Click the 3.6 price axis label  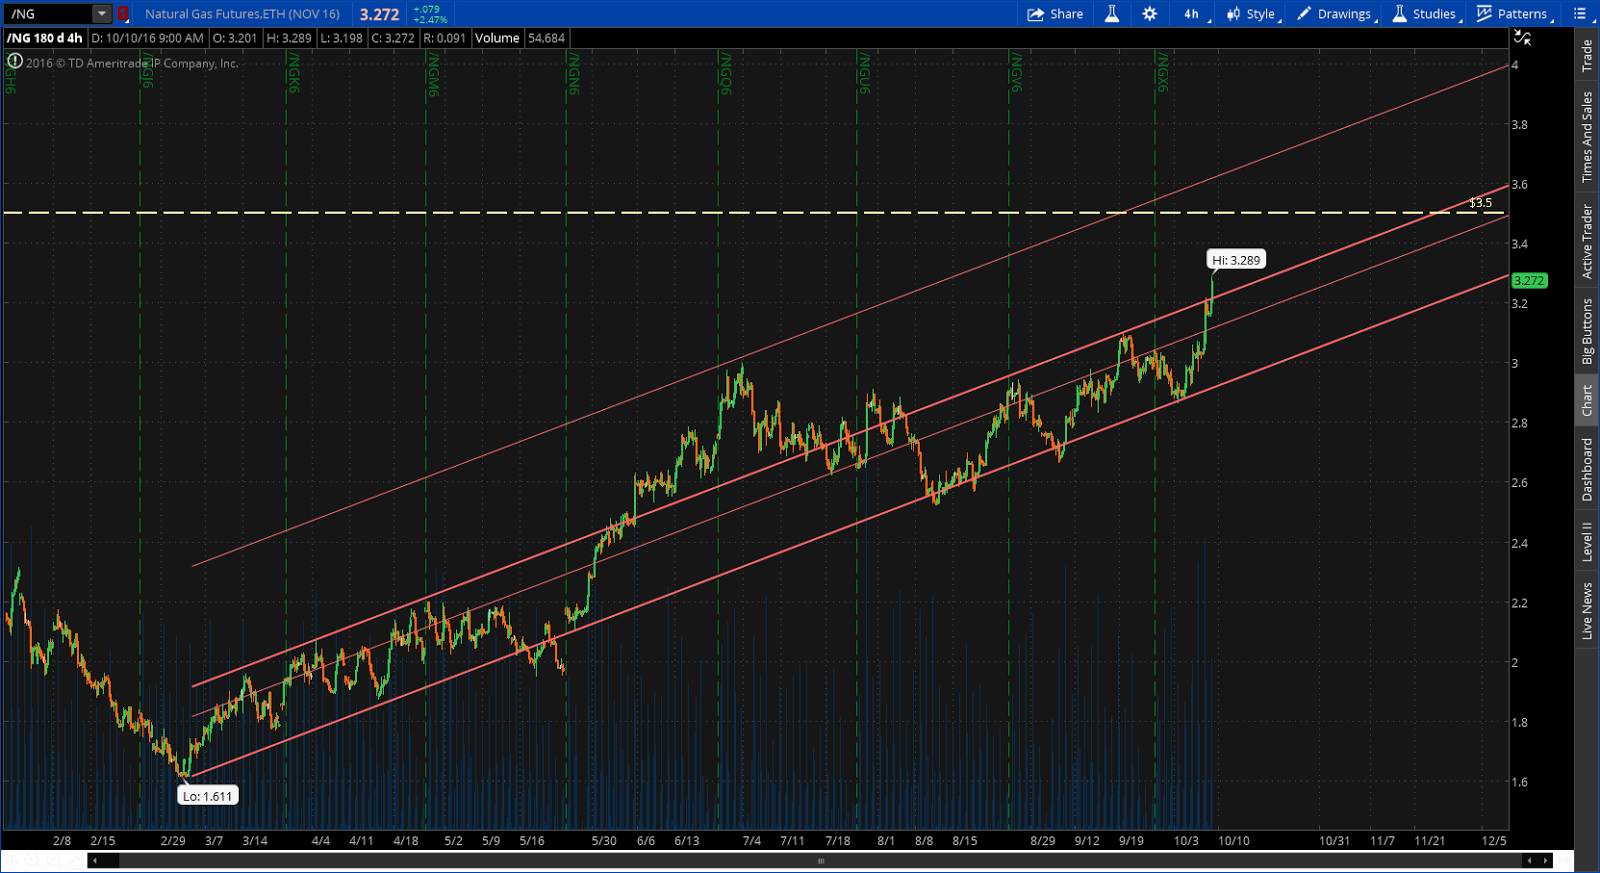[1519, 185]
